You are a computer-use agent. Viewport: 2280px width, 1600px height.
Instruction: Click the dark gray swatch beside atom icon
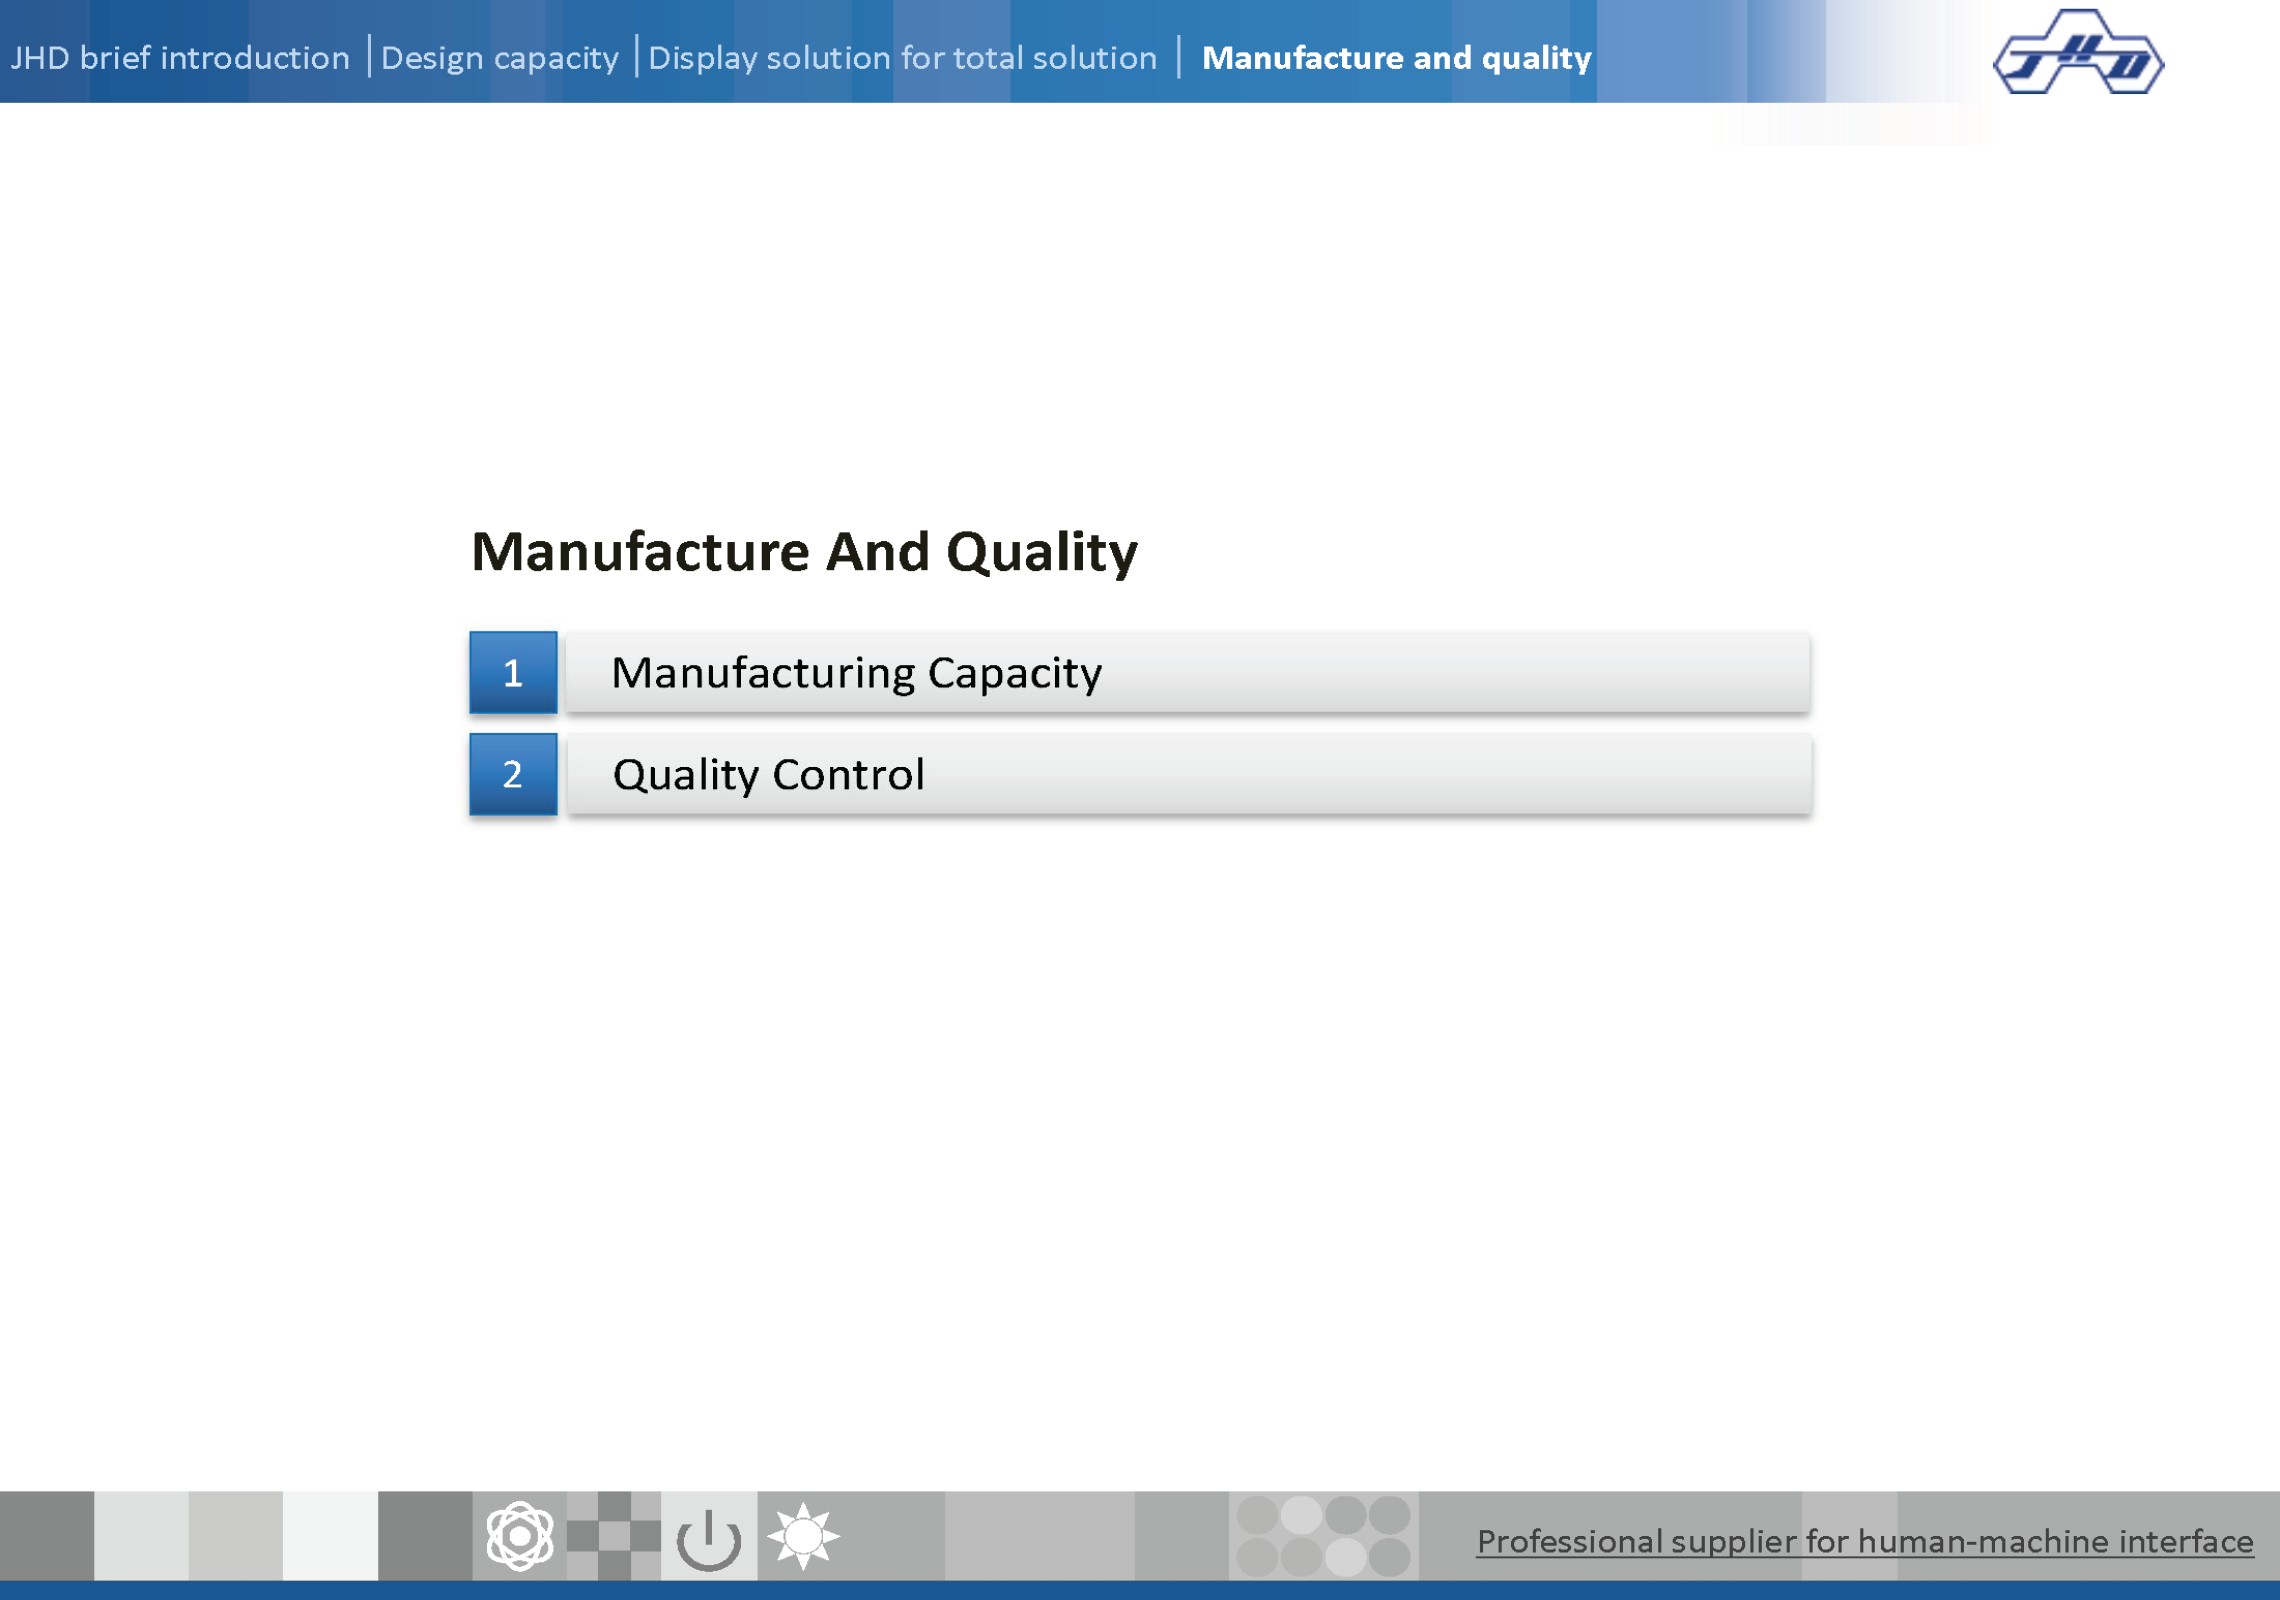pos(424,1536)
